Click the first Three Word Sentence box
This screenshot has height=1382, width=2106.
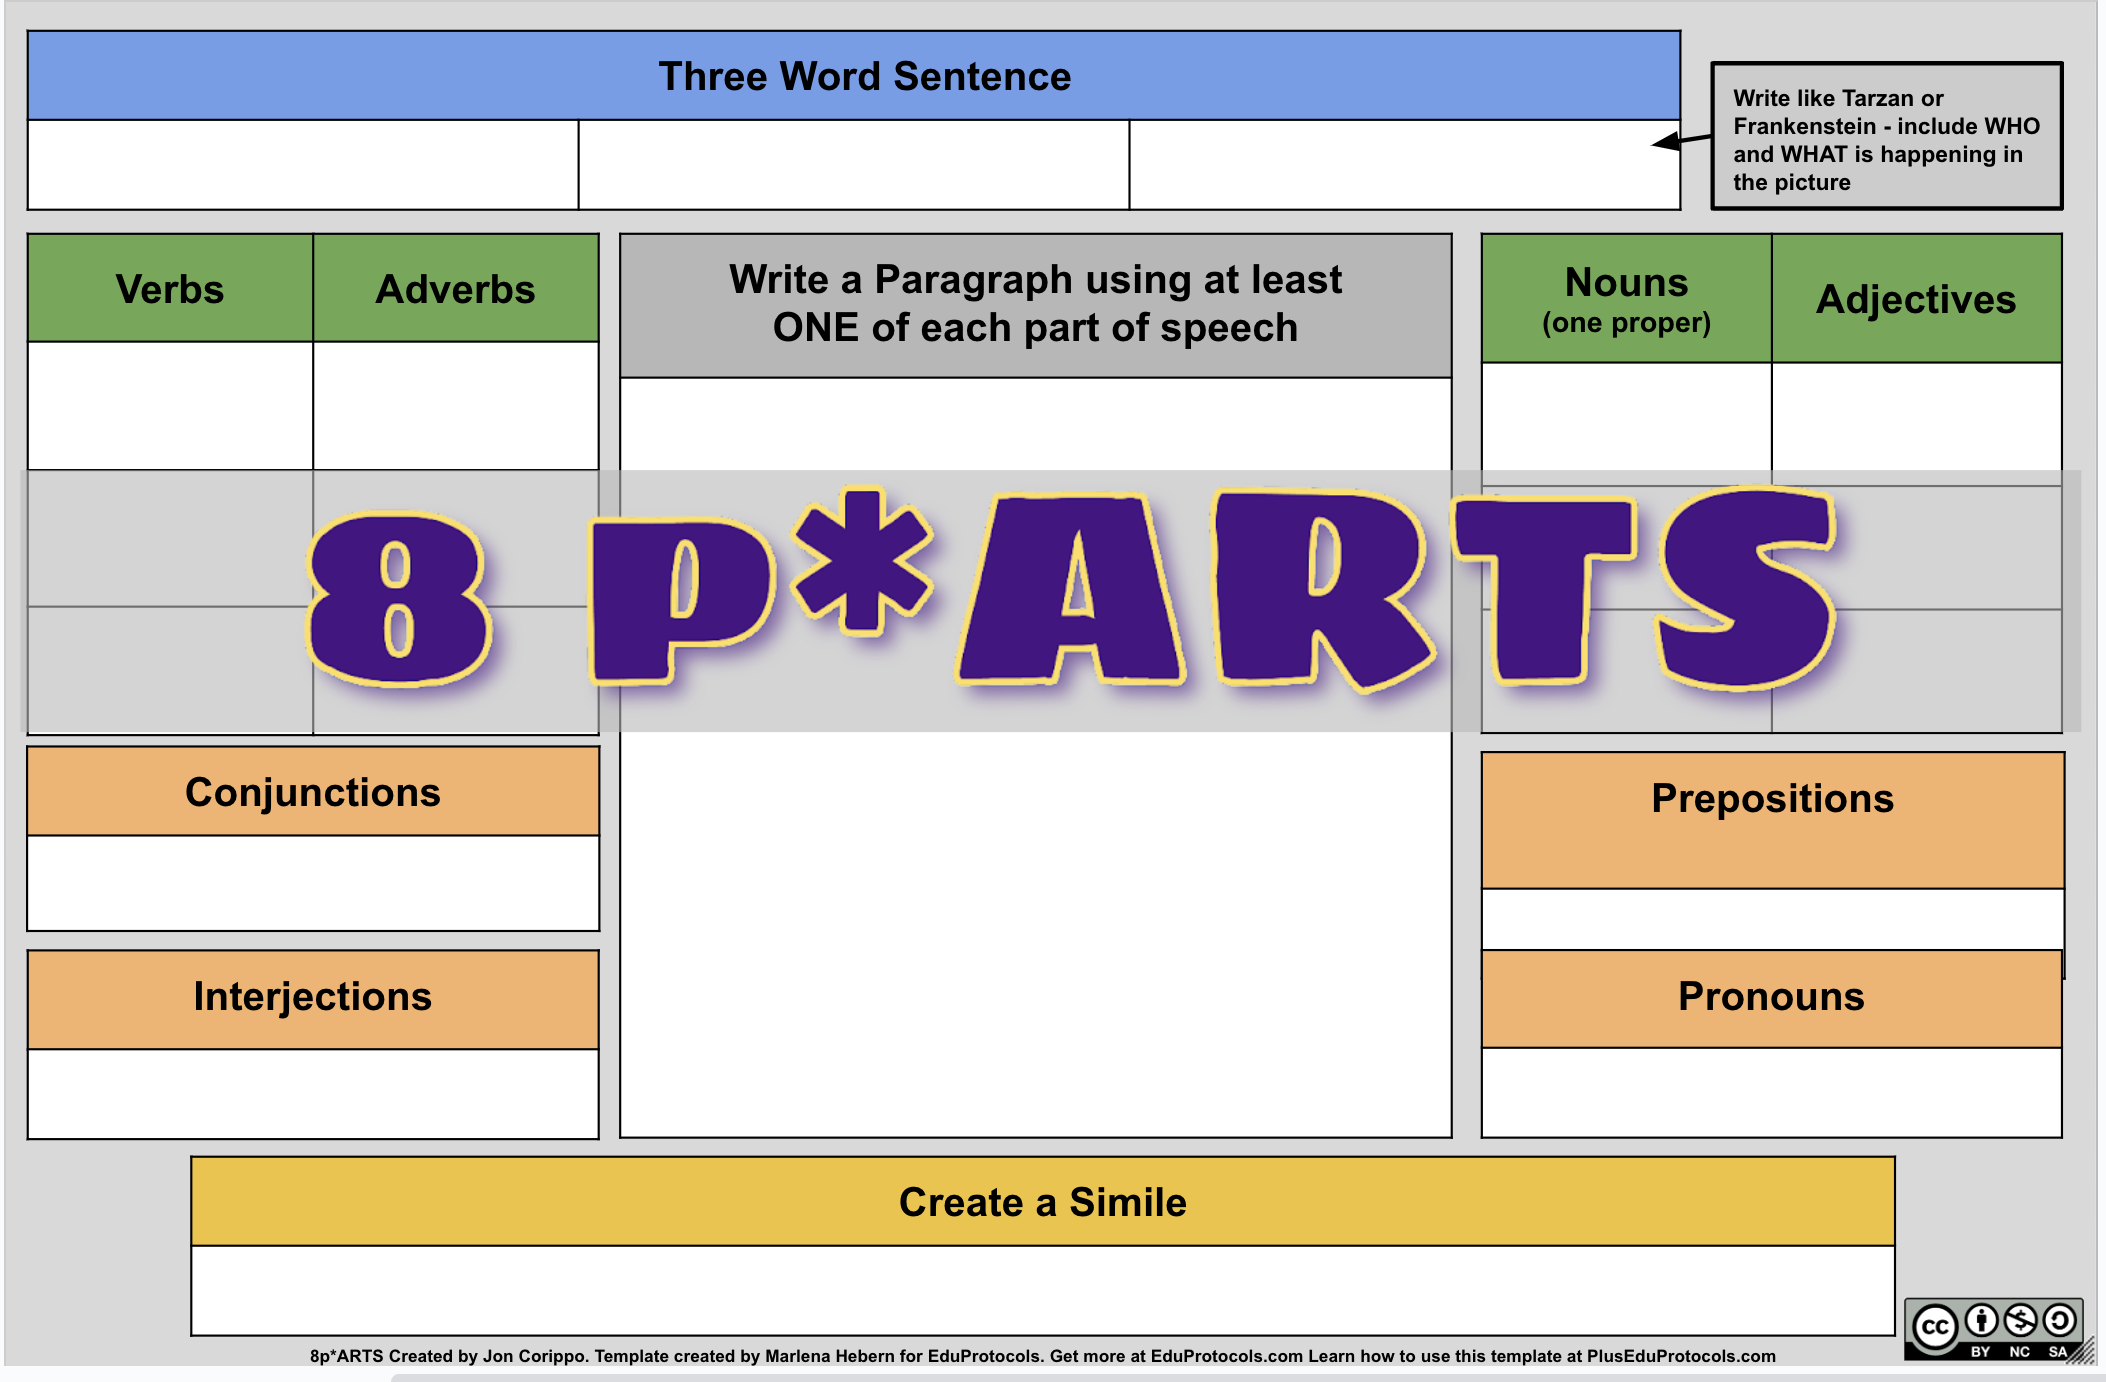[x=302, y=165]
